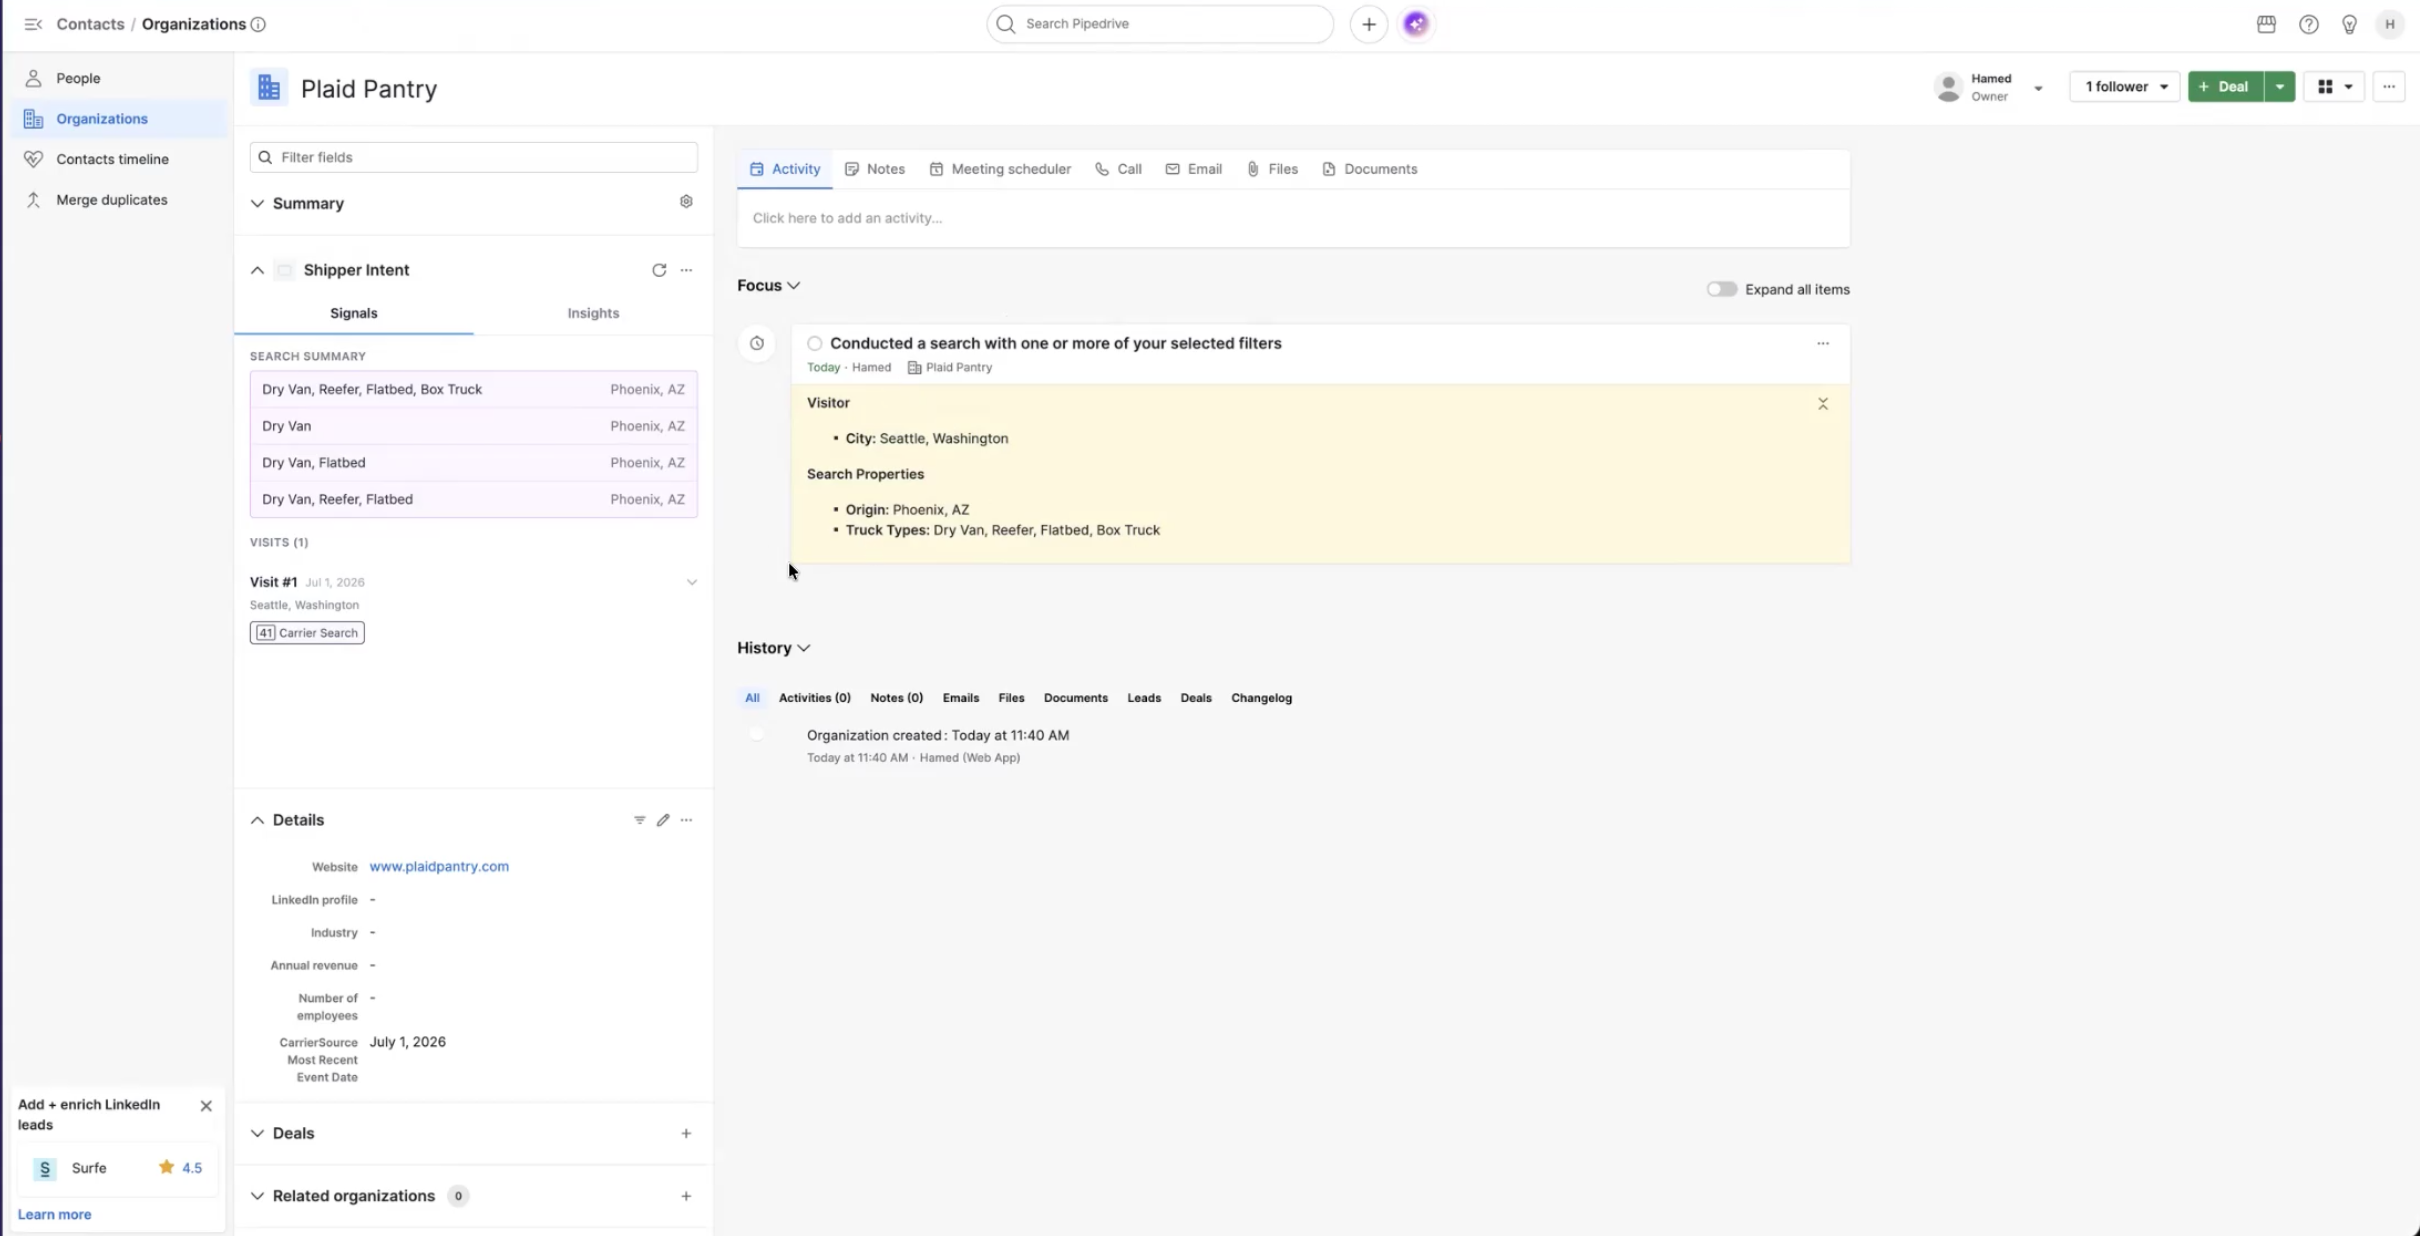Screen dimensions: 2420x1236
Task: Click the Plaid Pantry organization building icon
Action: 268,88
